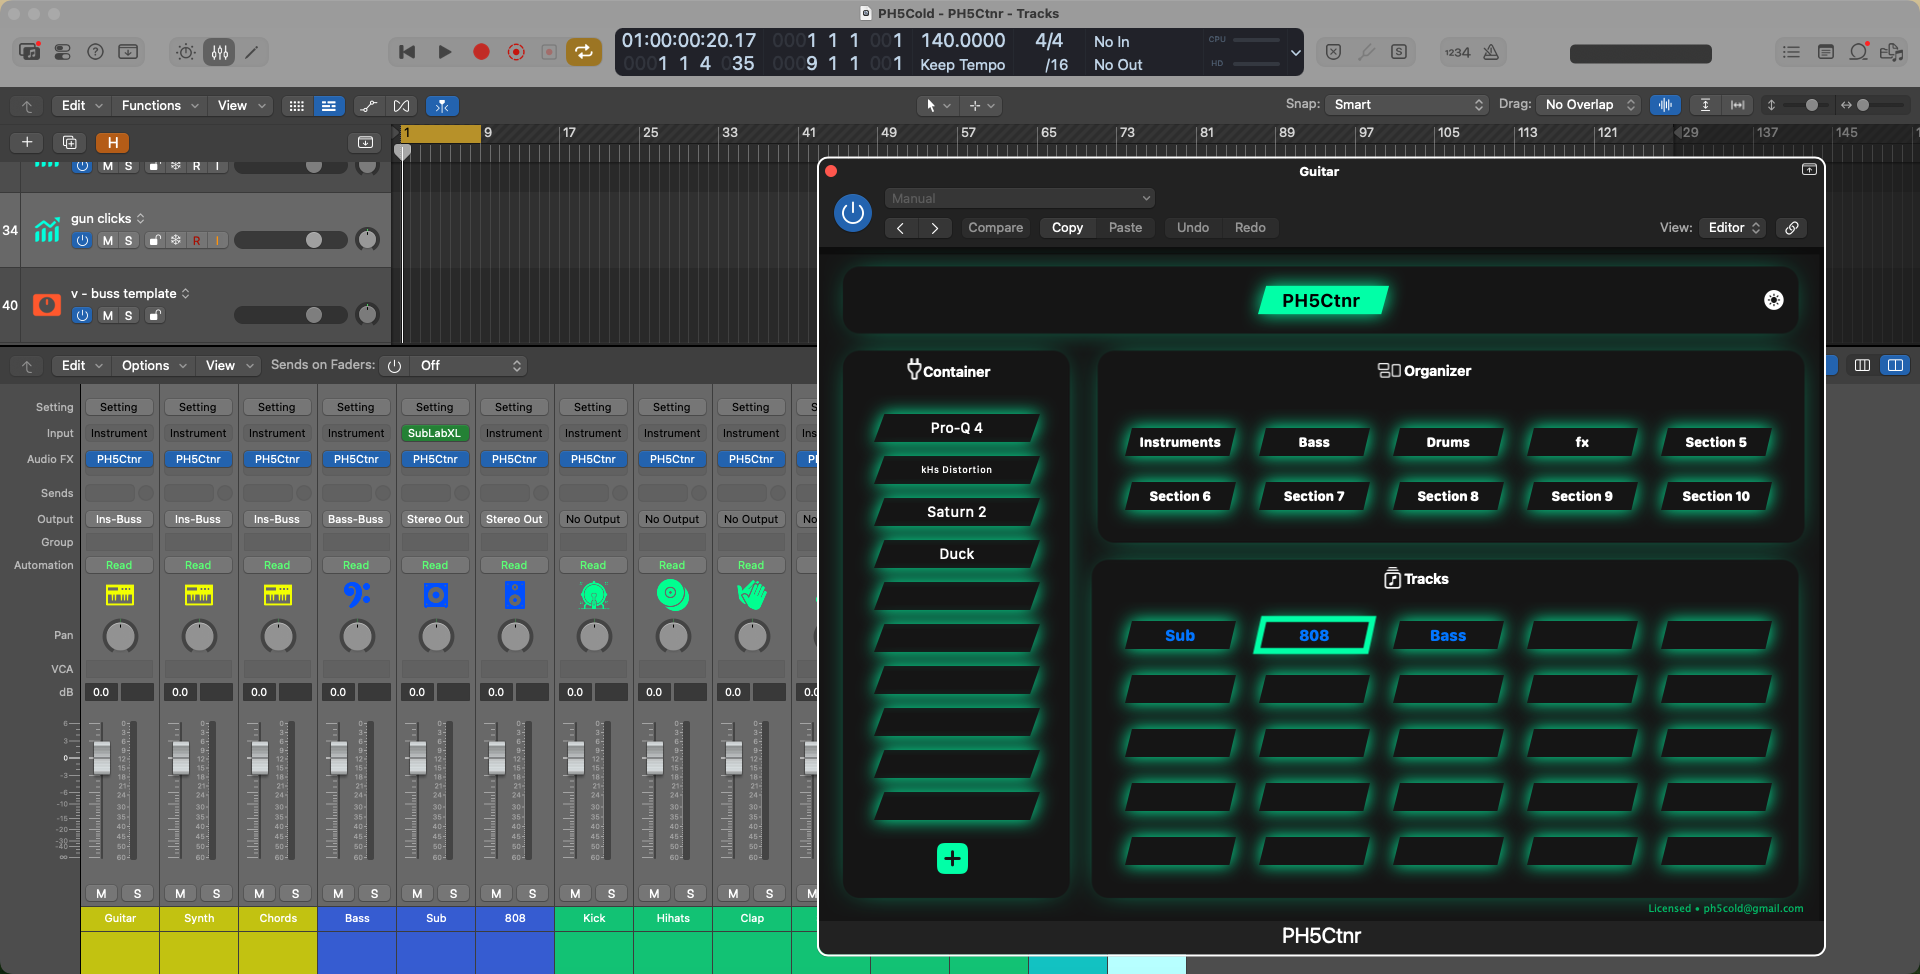Open the Functions menu in Tracks area
Screen dimensions: 1920x974
[x=160, y=105]
